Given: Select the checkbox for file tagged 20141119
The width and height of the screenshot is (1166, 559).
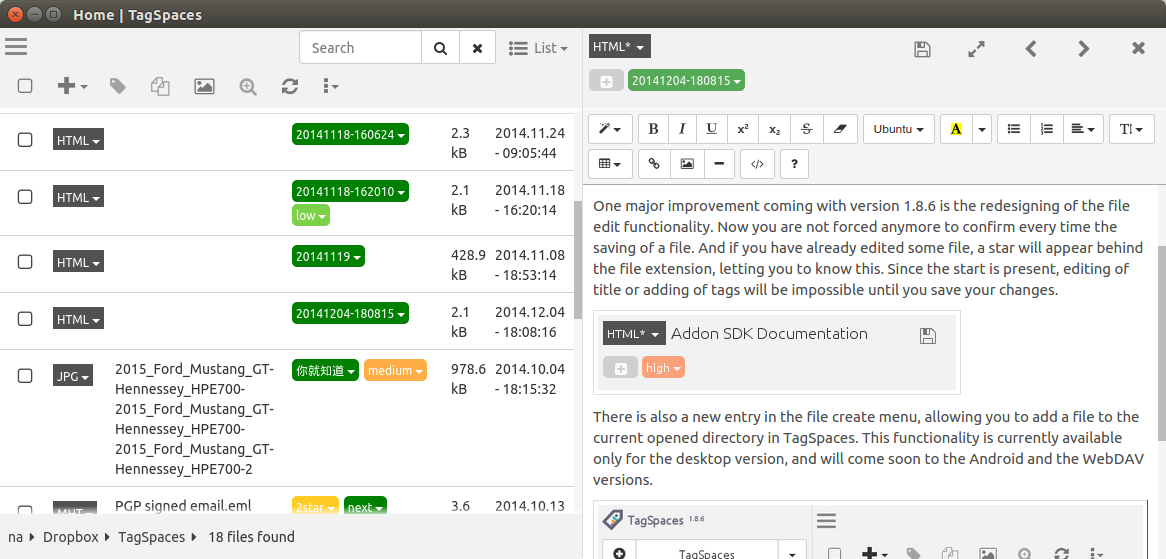Looking at the screenshot, I should click(25, 262).
